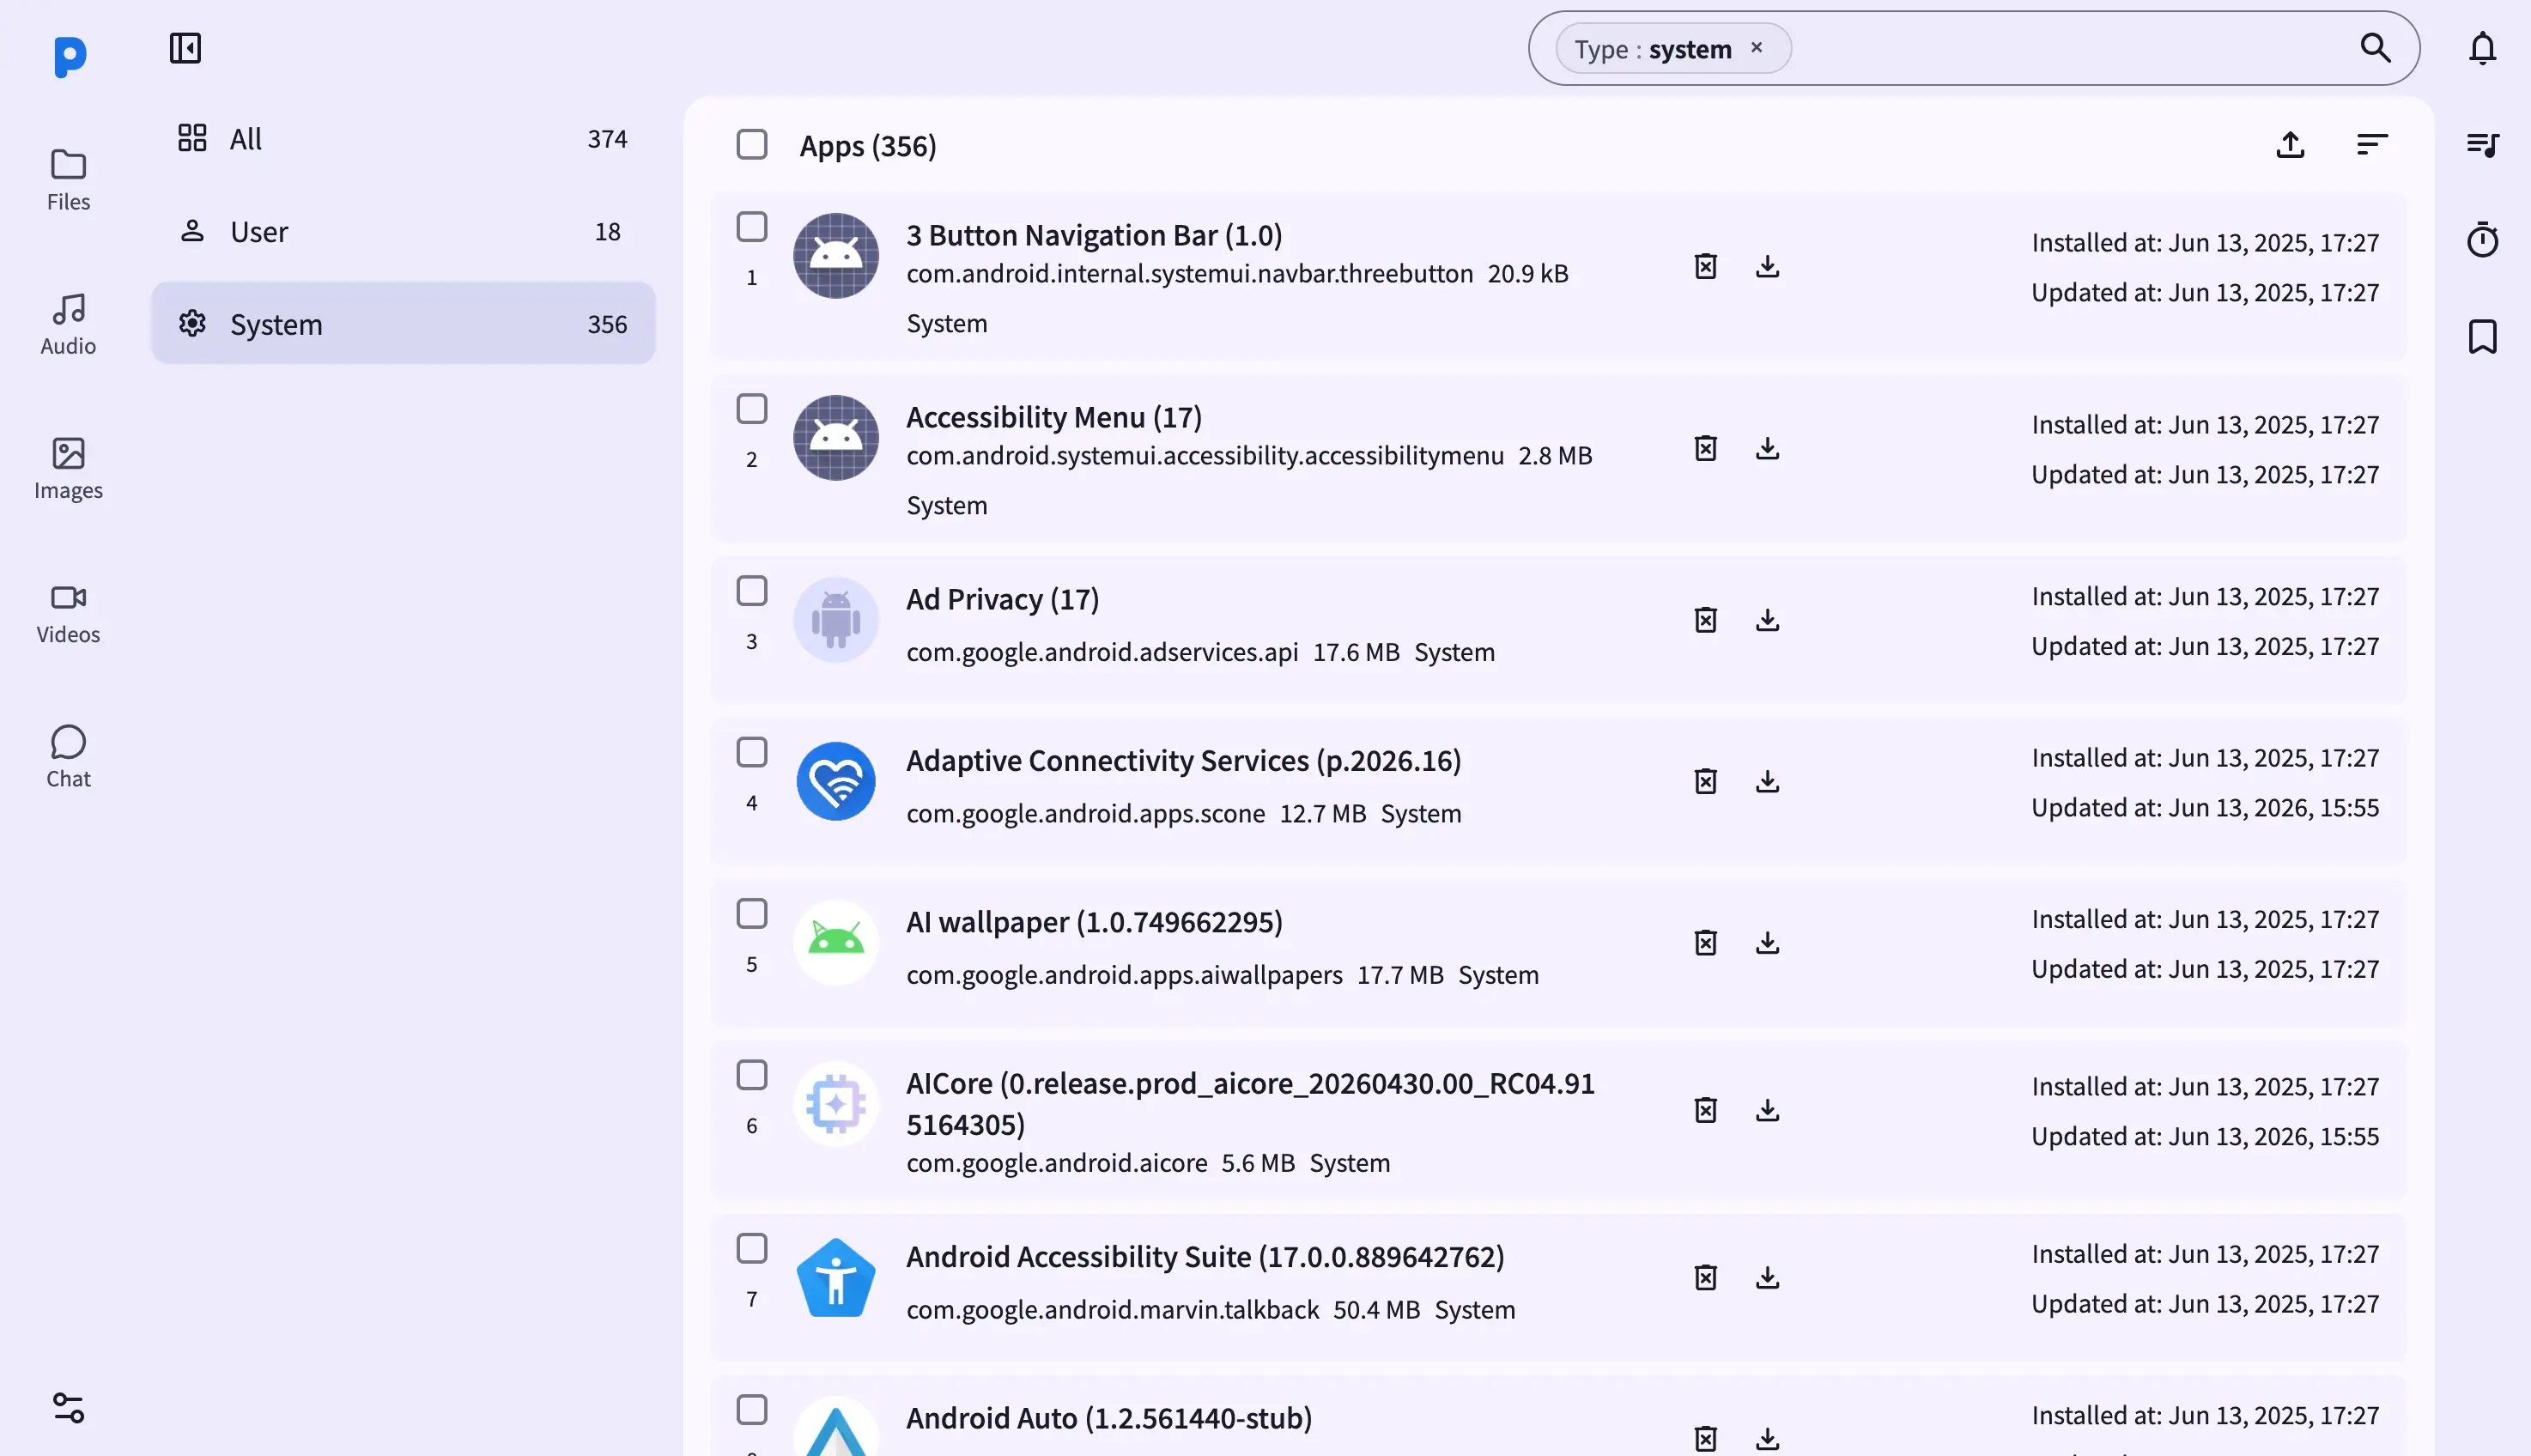Click the Android Accessibility Suite app icon

coord(836,1278)
